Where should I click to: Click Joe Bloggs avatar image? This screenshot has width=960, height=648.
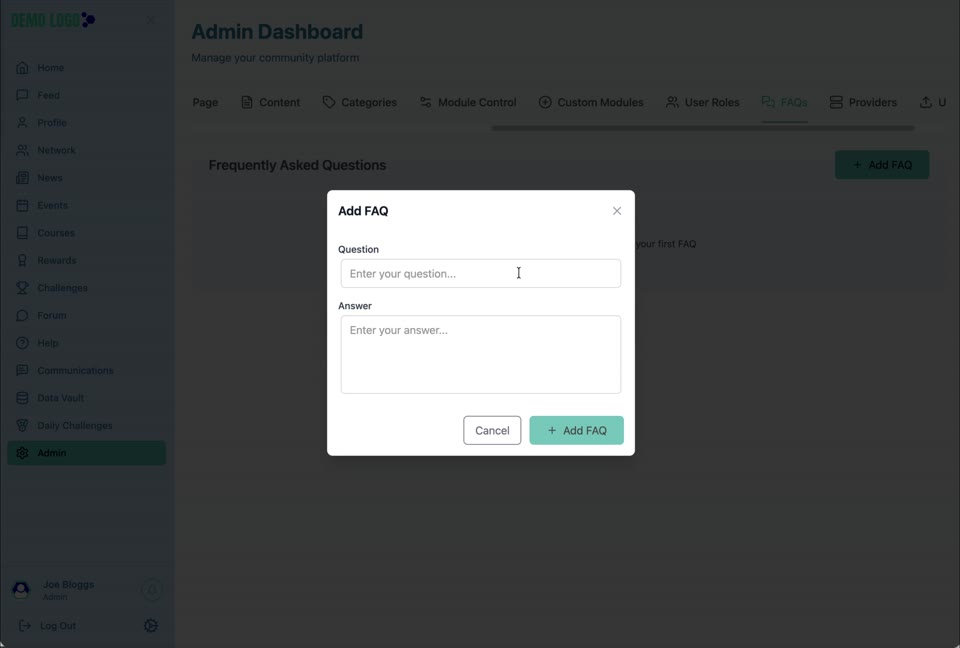(x=21, y=590)
